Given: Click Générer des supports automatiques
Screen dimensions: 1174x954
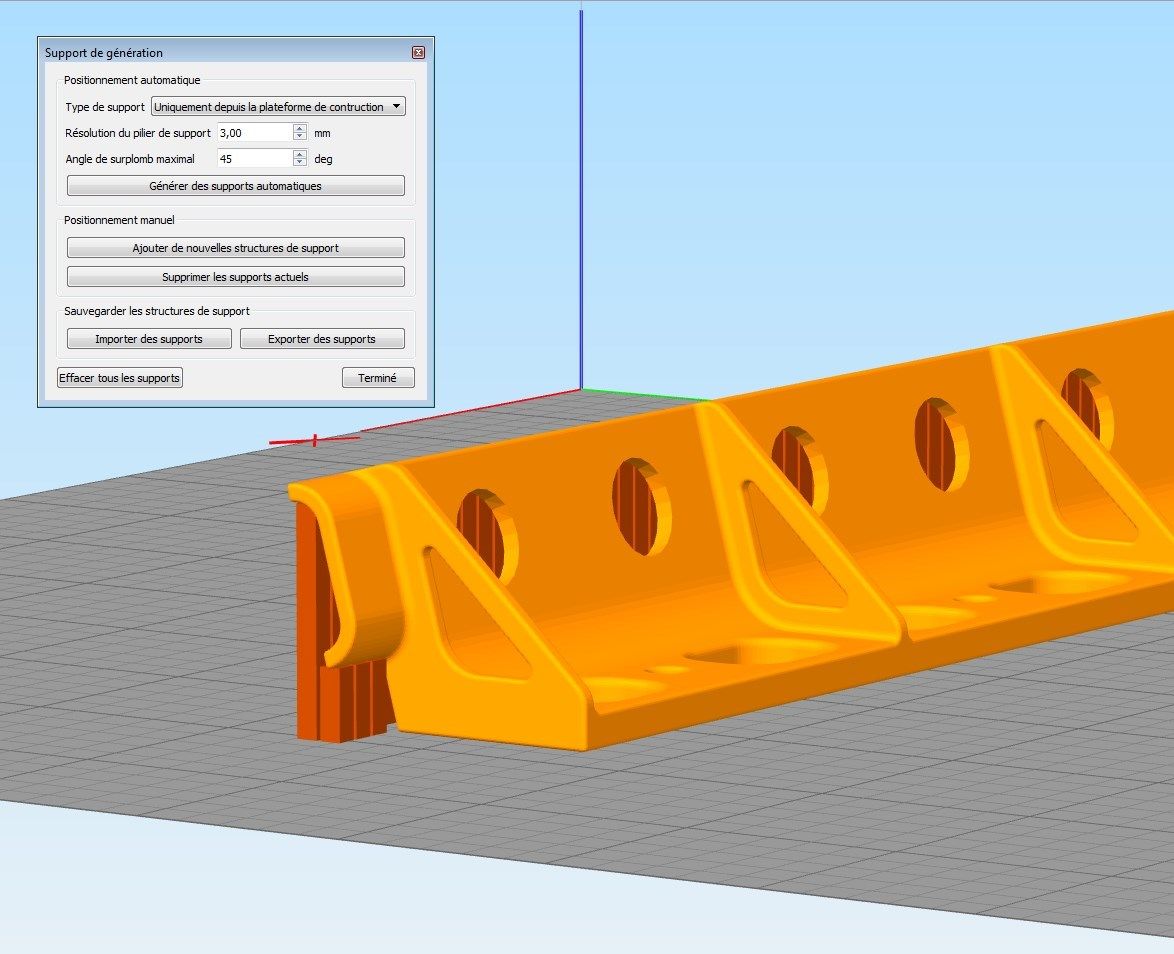Looking at the screenshot, I should pyautogui.click(x=236, y=186).
